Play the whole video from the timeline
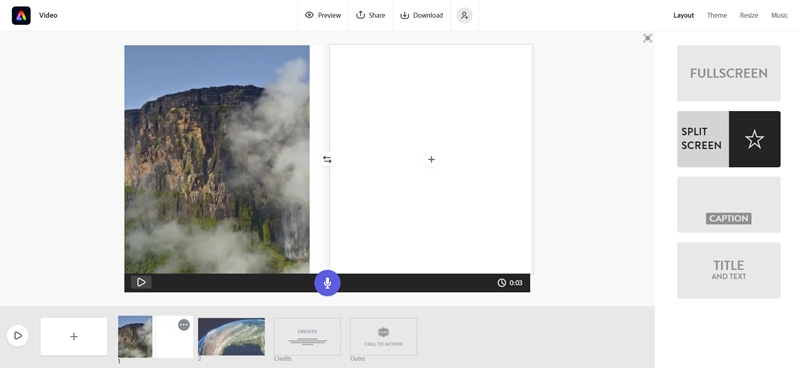 click(17, 336)
